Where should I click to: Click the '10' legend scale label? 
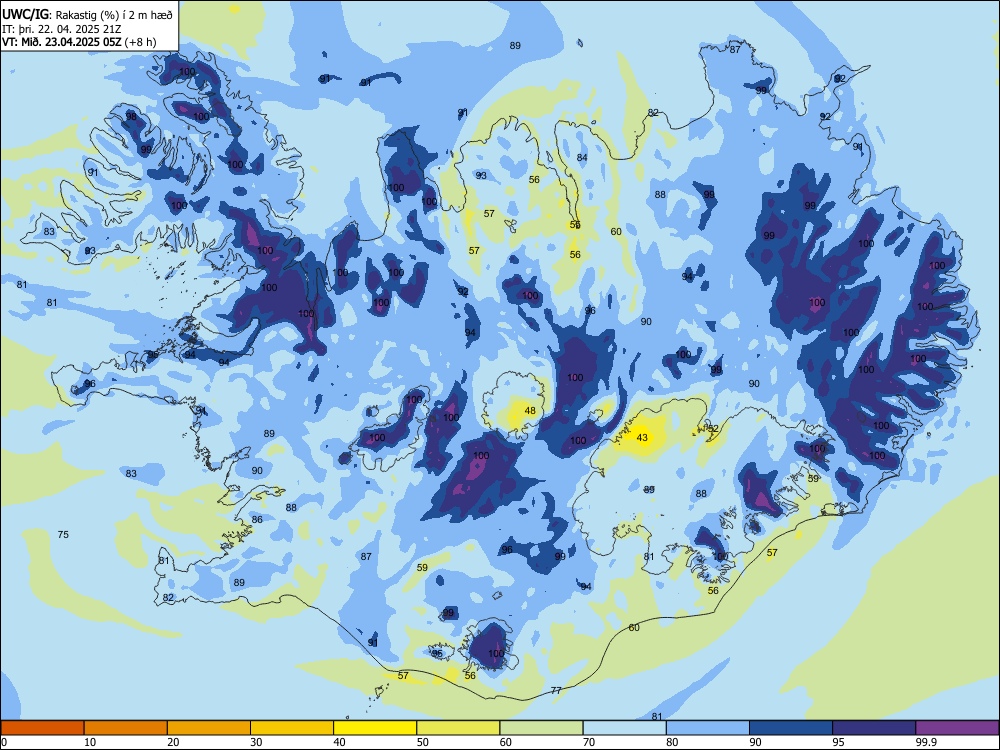tap(90, 742)
